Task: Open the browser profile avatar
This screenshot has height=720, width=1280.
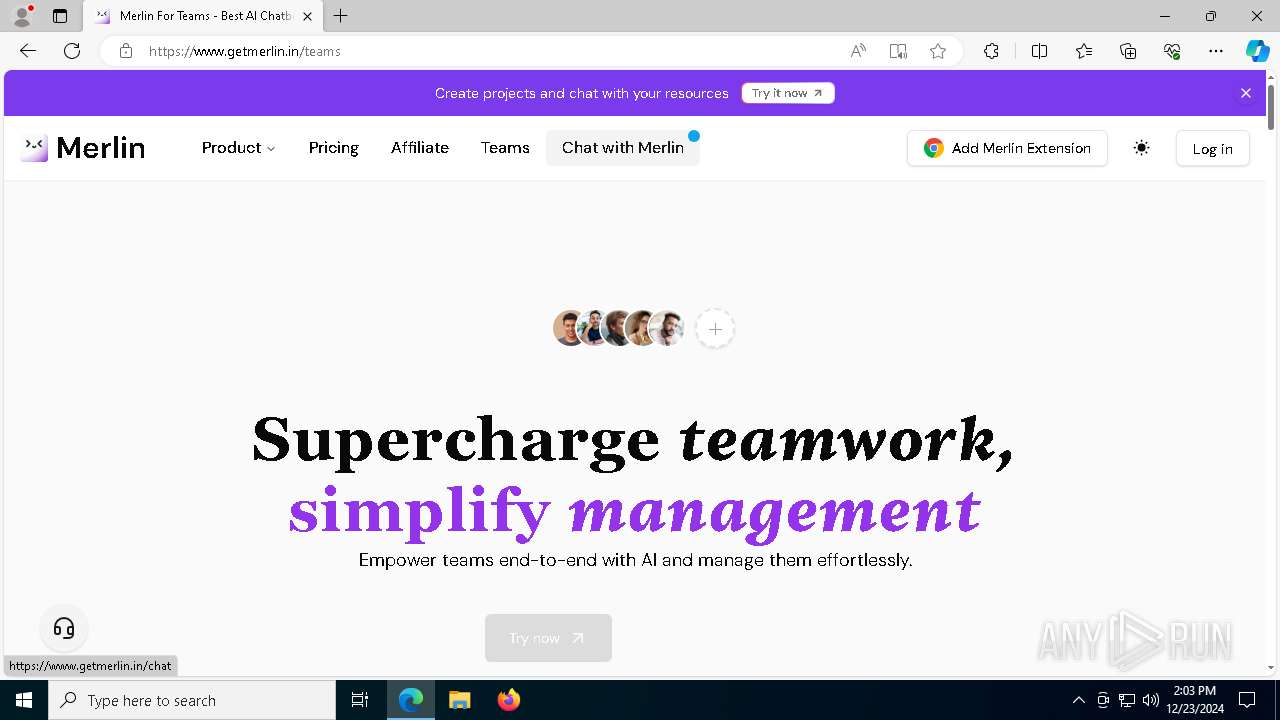Action: coord(21,16)
